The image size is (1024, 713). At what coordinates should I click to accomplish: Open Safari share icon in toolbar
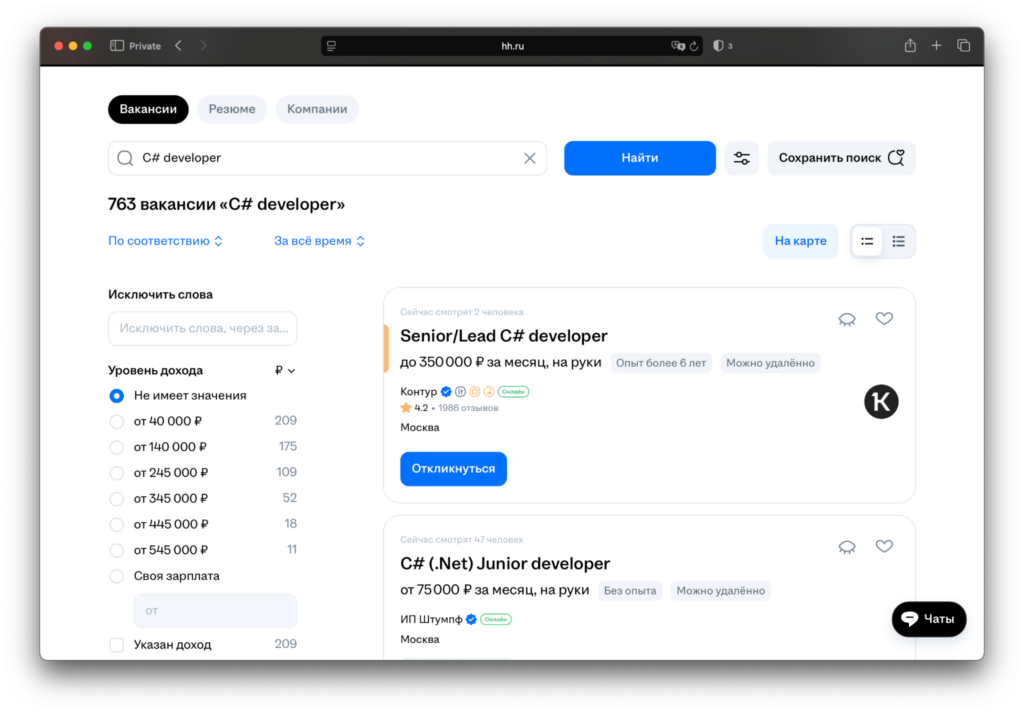pos(910,46)
